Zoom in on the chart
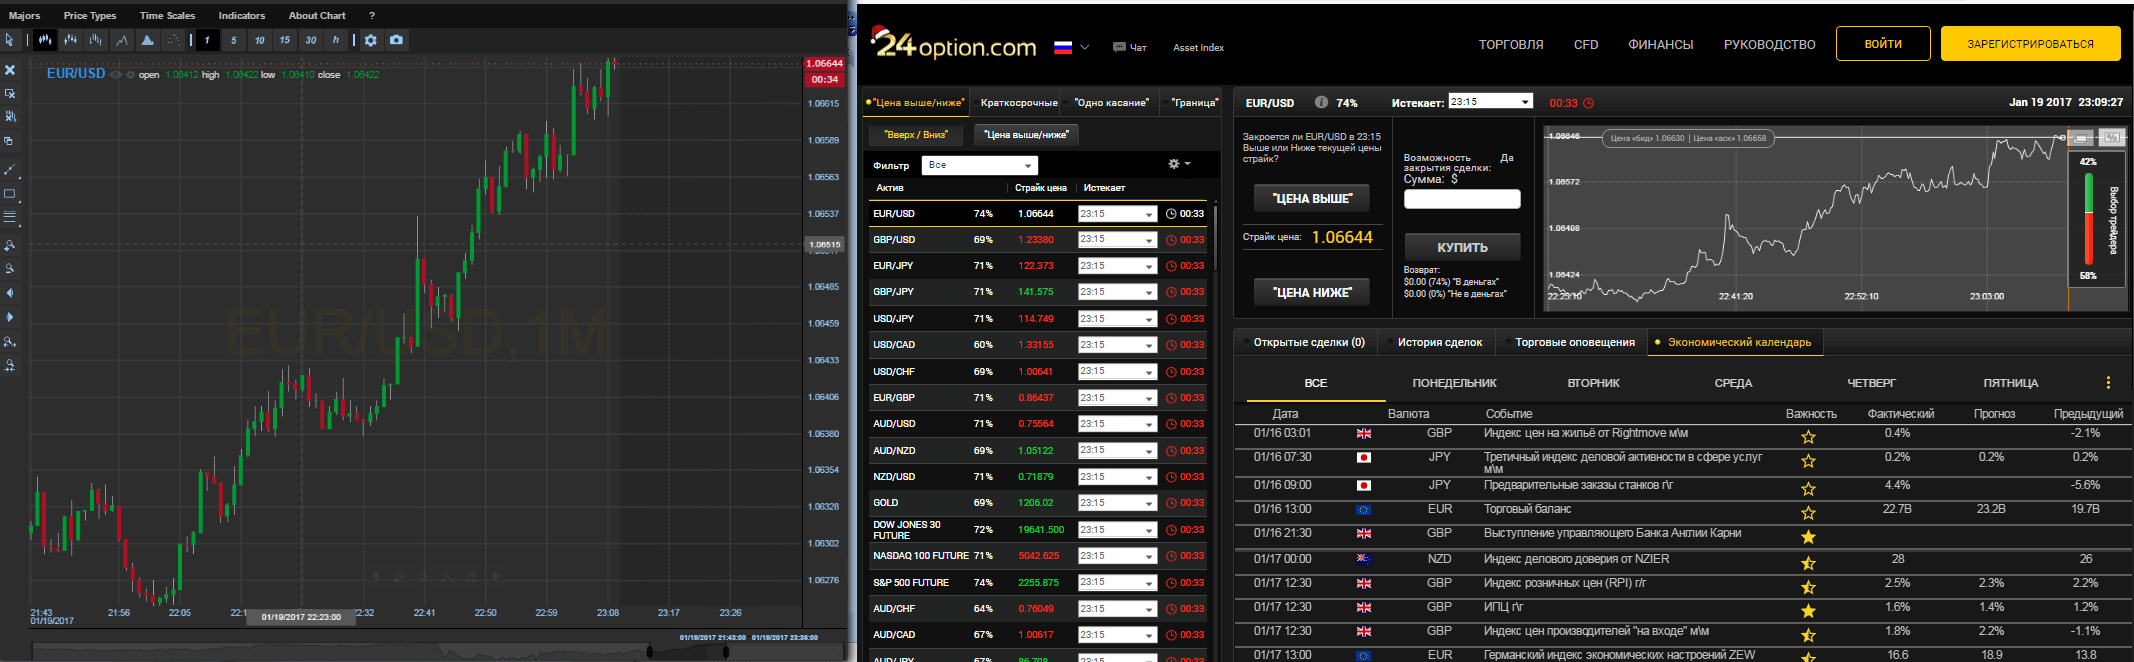The height and width of the screenshot is (662, 2134). (x=10, y=245)
